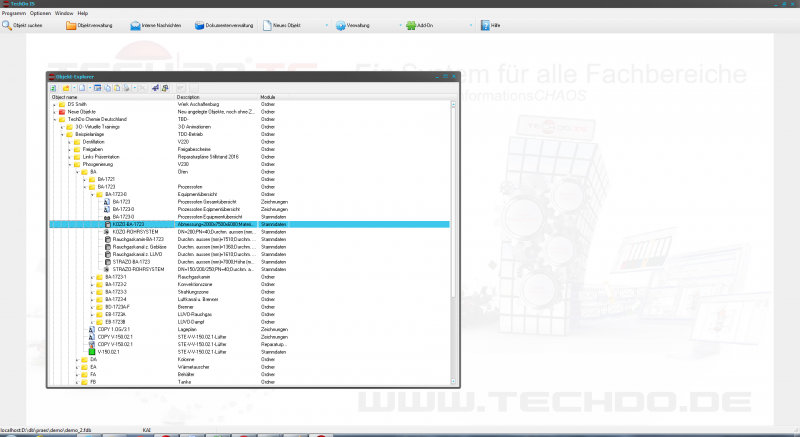
Task: Click the properties window icon in Explorer toolbar
Action: pyautogui.click(x=97, y=88)
